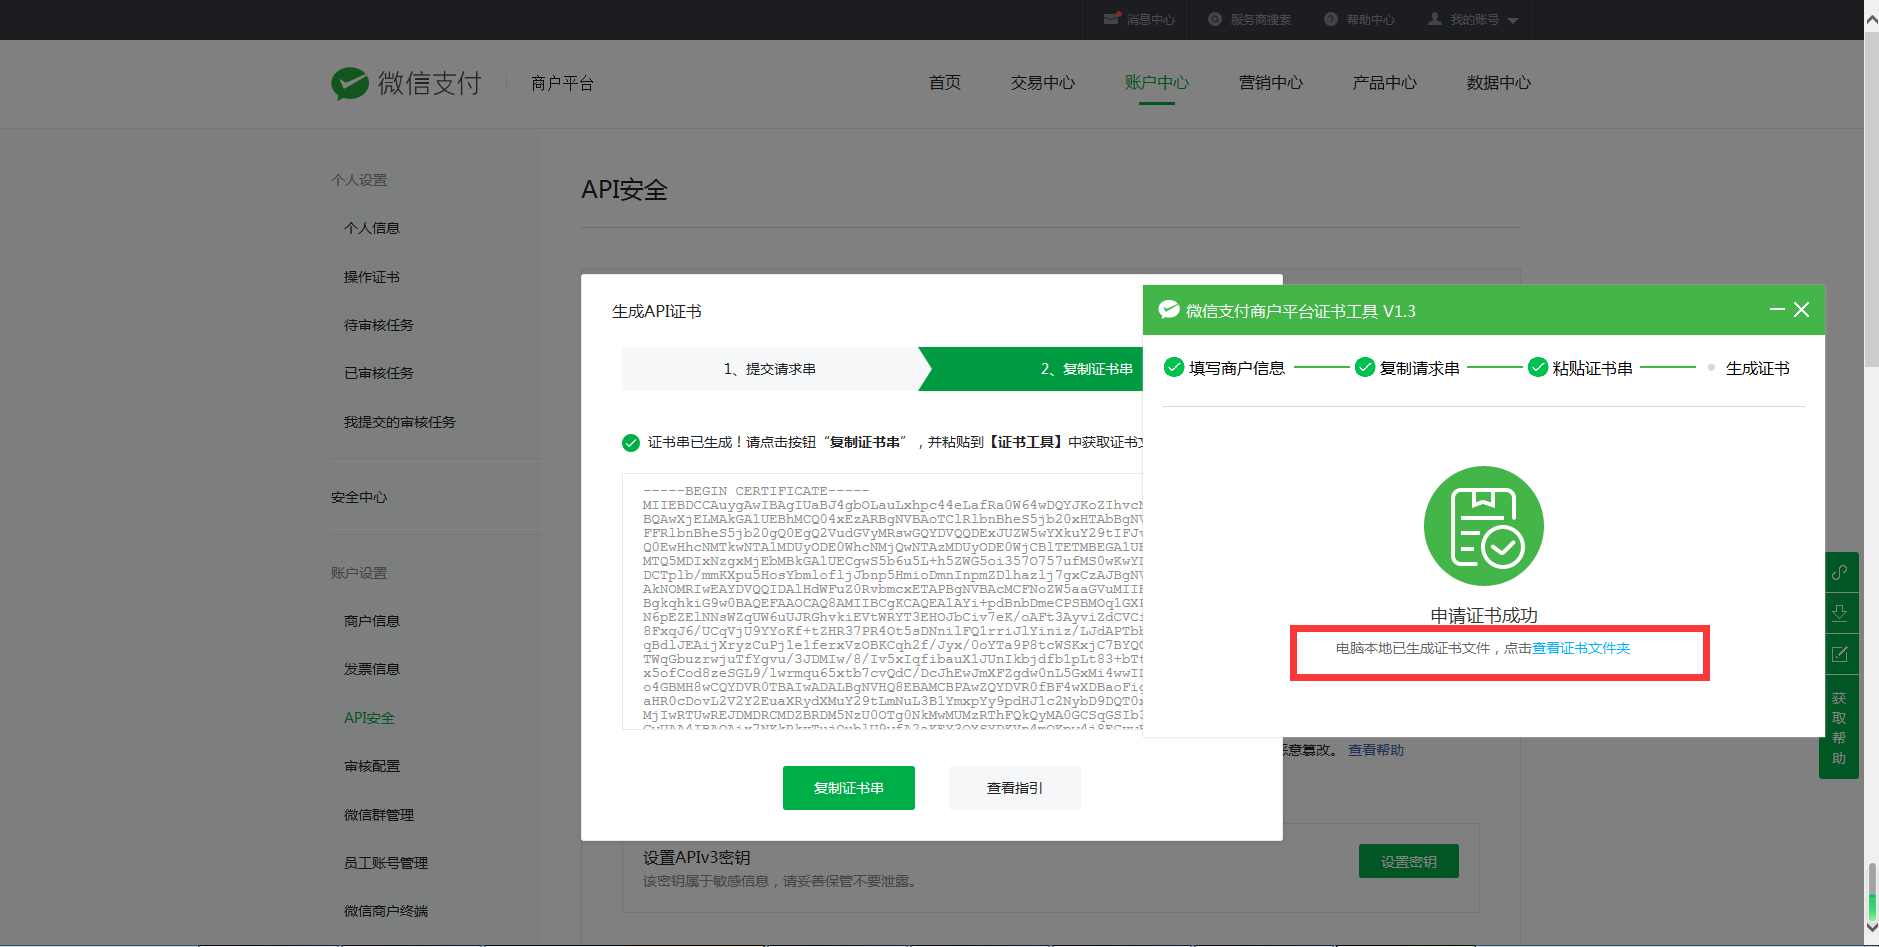Open 操作证书 in sidebar
This screenshot has width=1879, height=947.
pyautogui.click(x=372, y=277)
